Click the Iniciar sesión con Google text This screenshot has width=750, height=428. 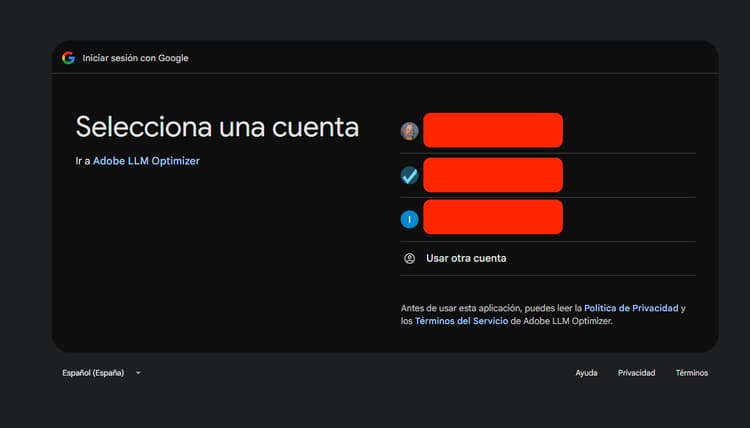click(x=135, y=58)
